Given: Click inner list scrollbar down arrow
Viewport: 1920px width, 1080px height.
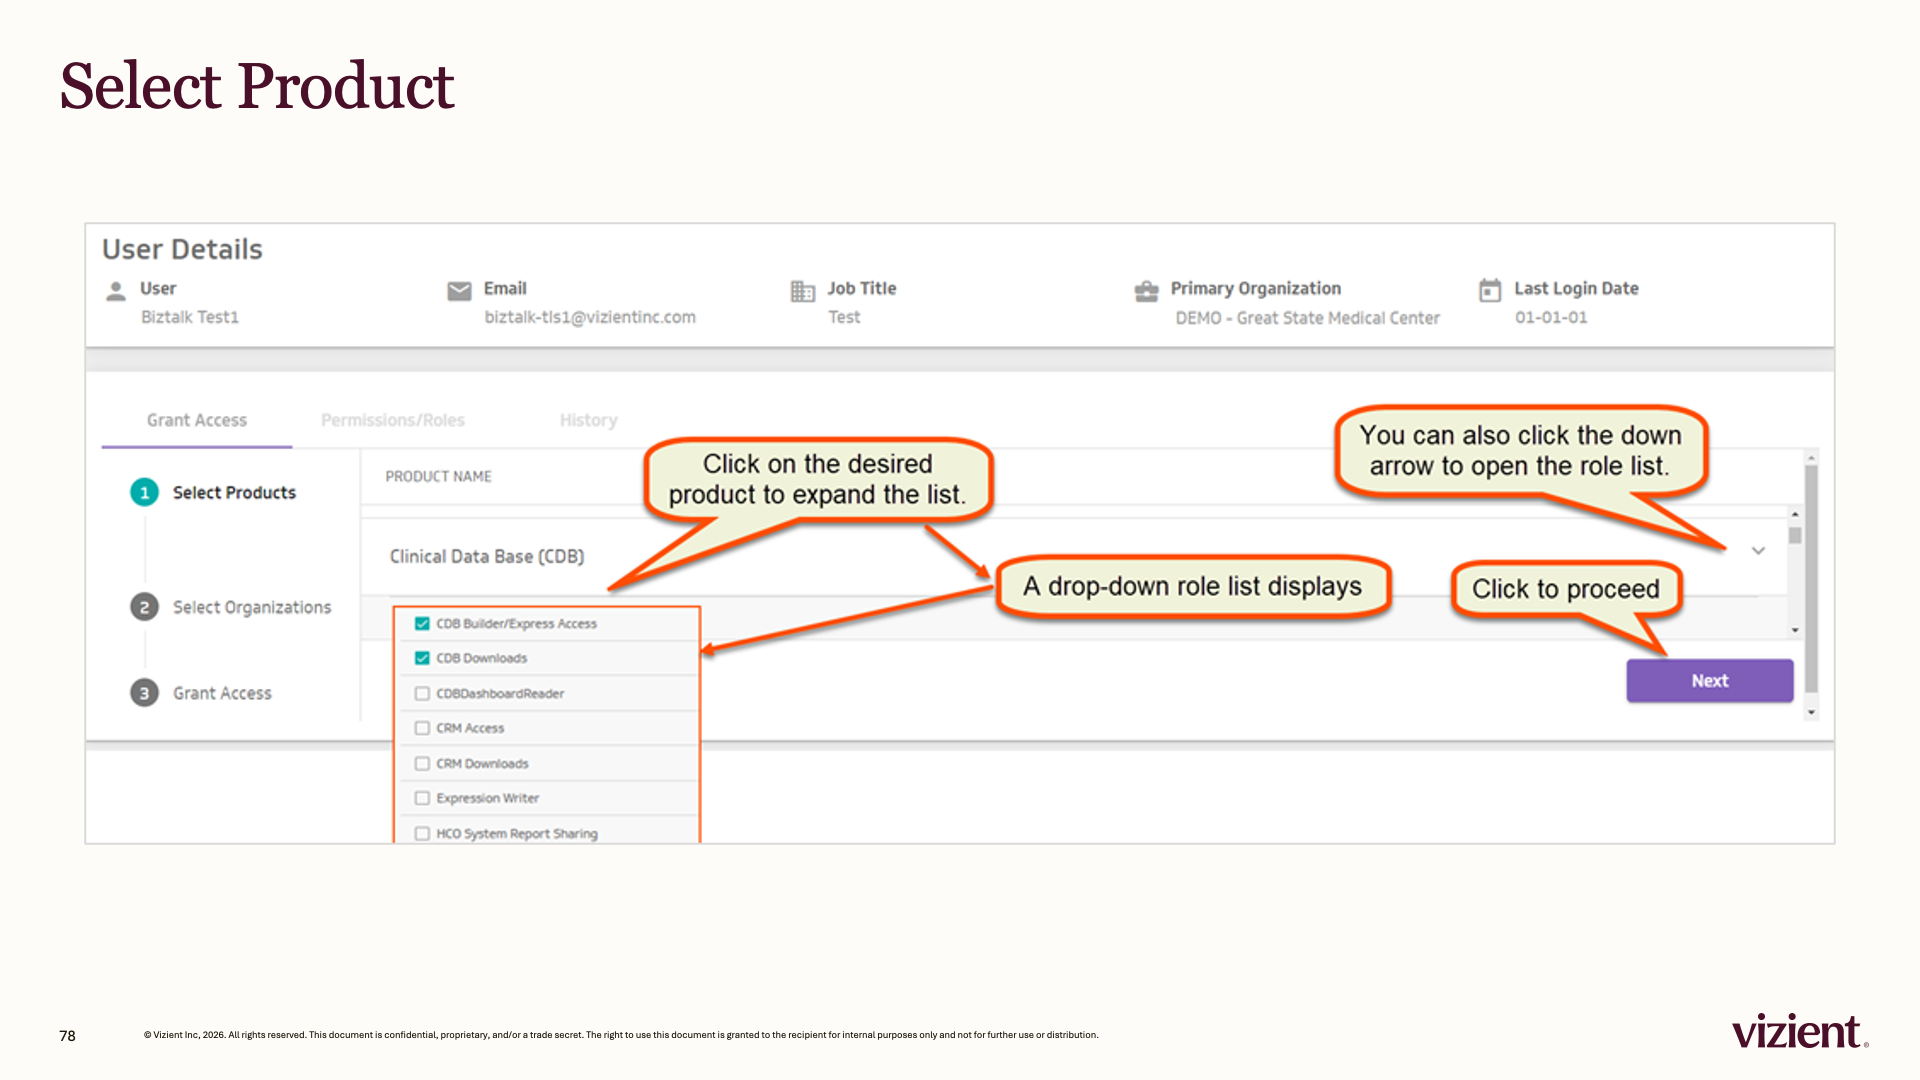Looking at the screenshot, I should (1795, 630).
